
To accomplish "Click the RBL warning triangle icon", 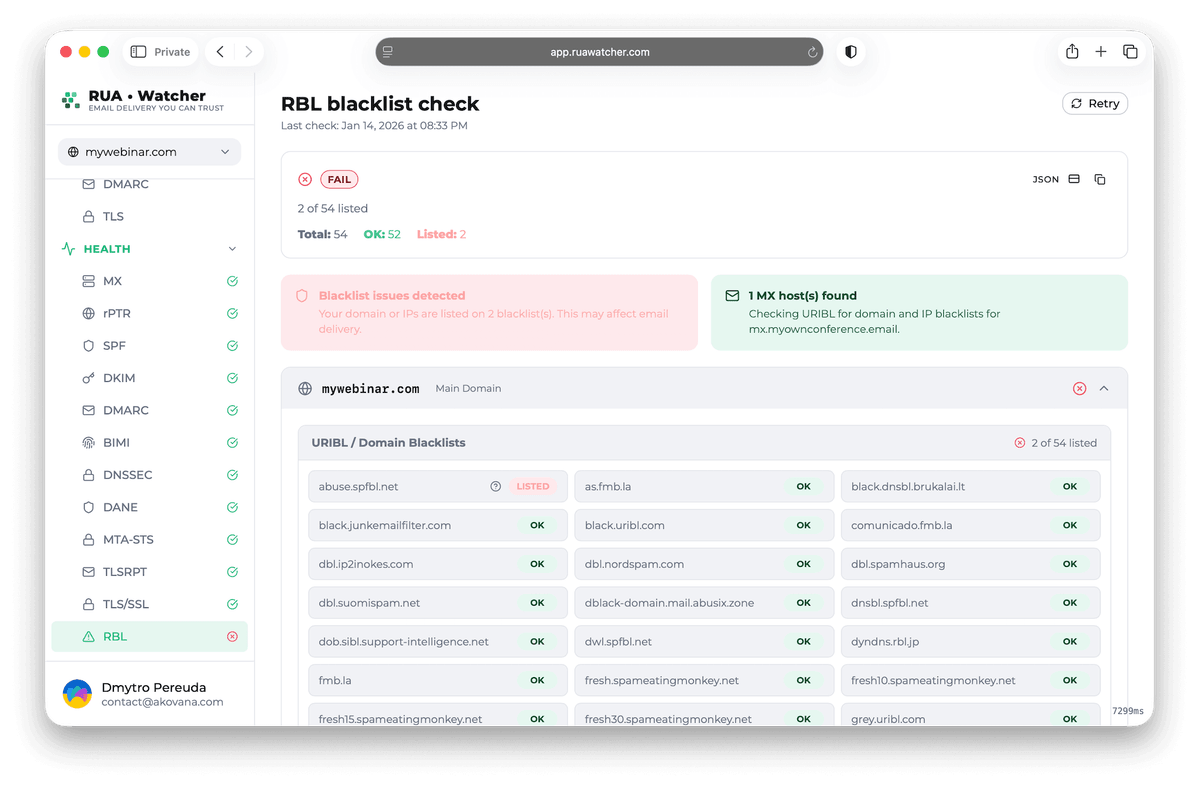I will point(90,636).
